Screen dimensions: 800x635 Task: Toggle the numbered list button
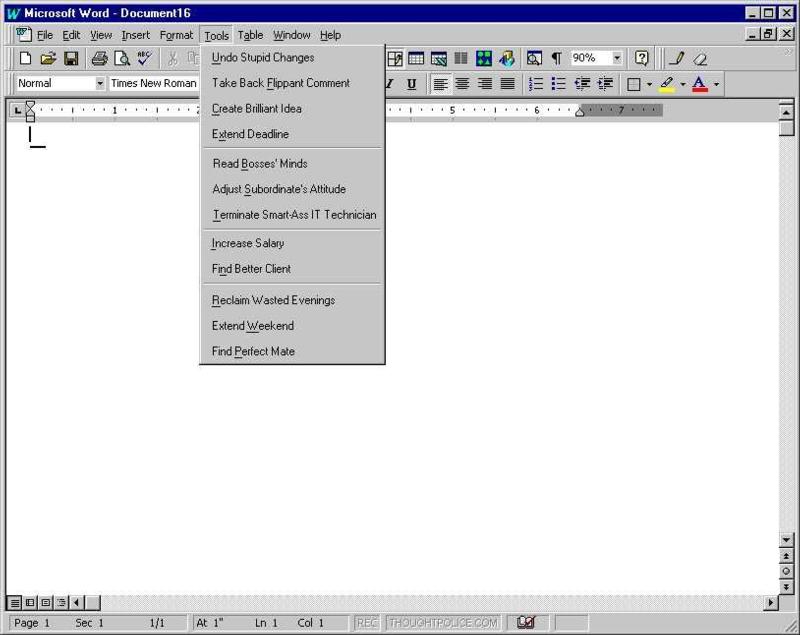click(x=536, y=84)
